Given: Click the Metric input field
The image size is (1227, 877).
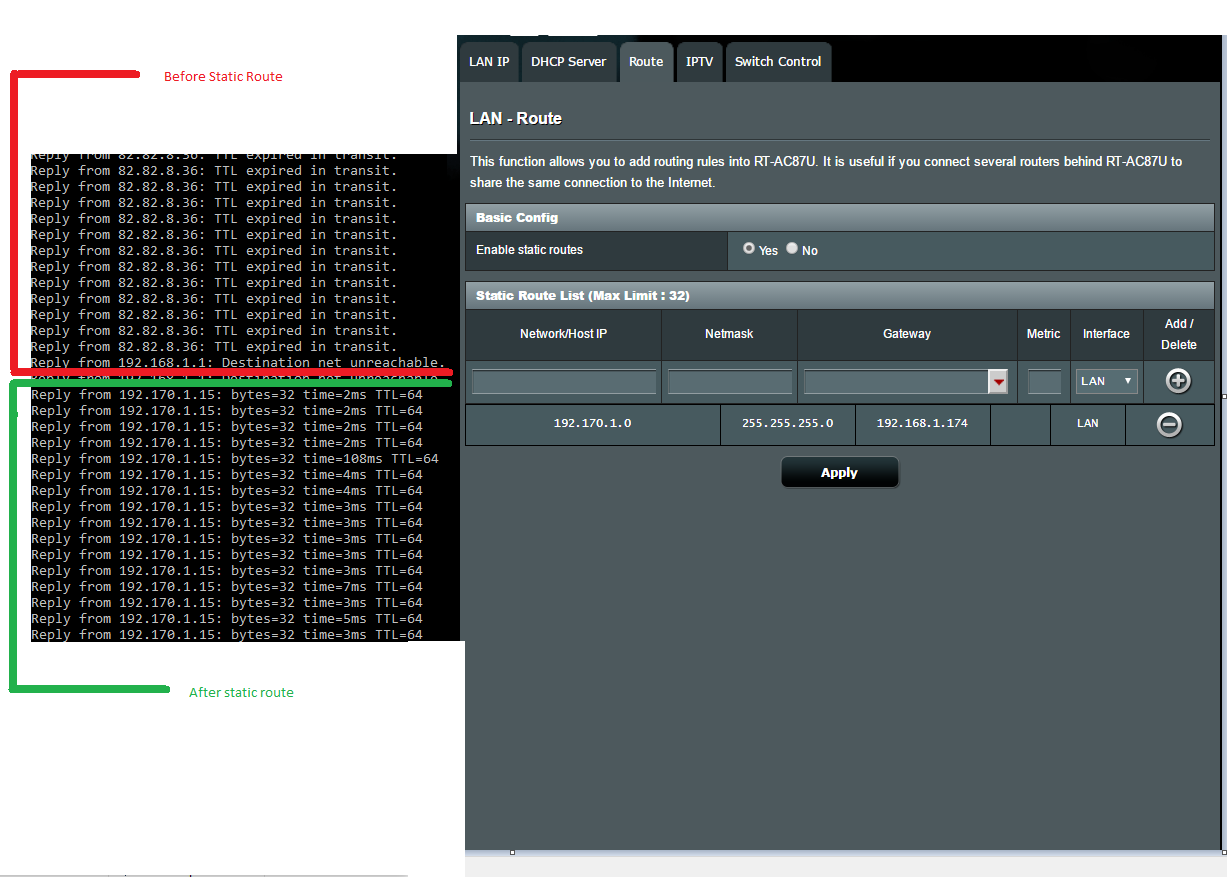Looking at the screenshot, I should coord(1043,381).
